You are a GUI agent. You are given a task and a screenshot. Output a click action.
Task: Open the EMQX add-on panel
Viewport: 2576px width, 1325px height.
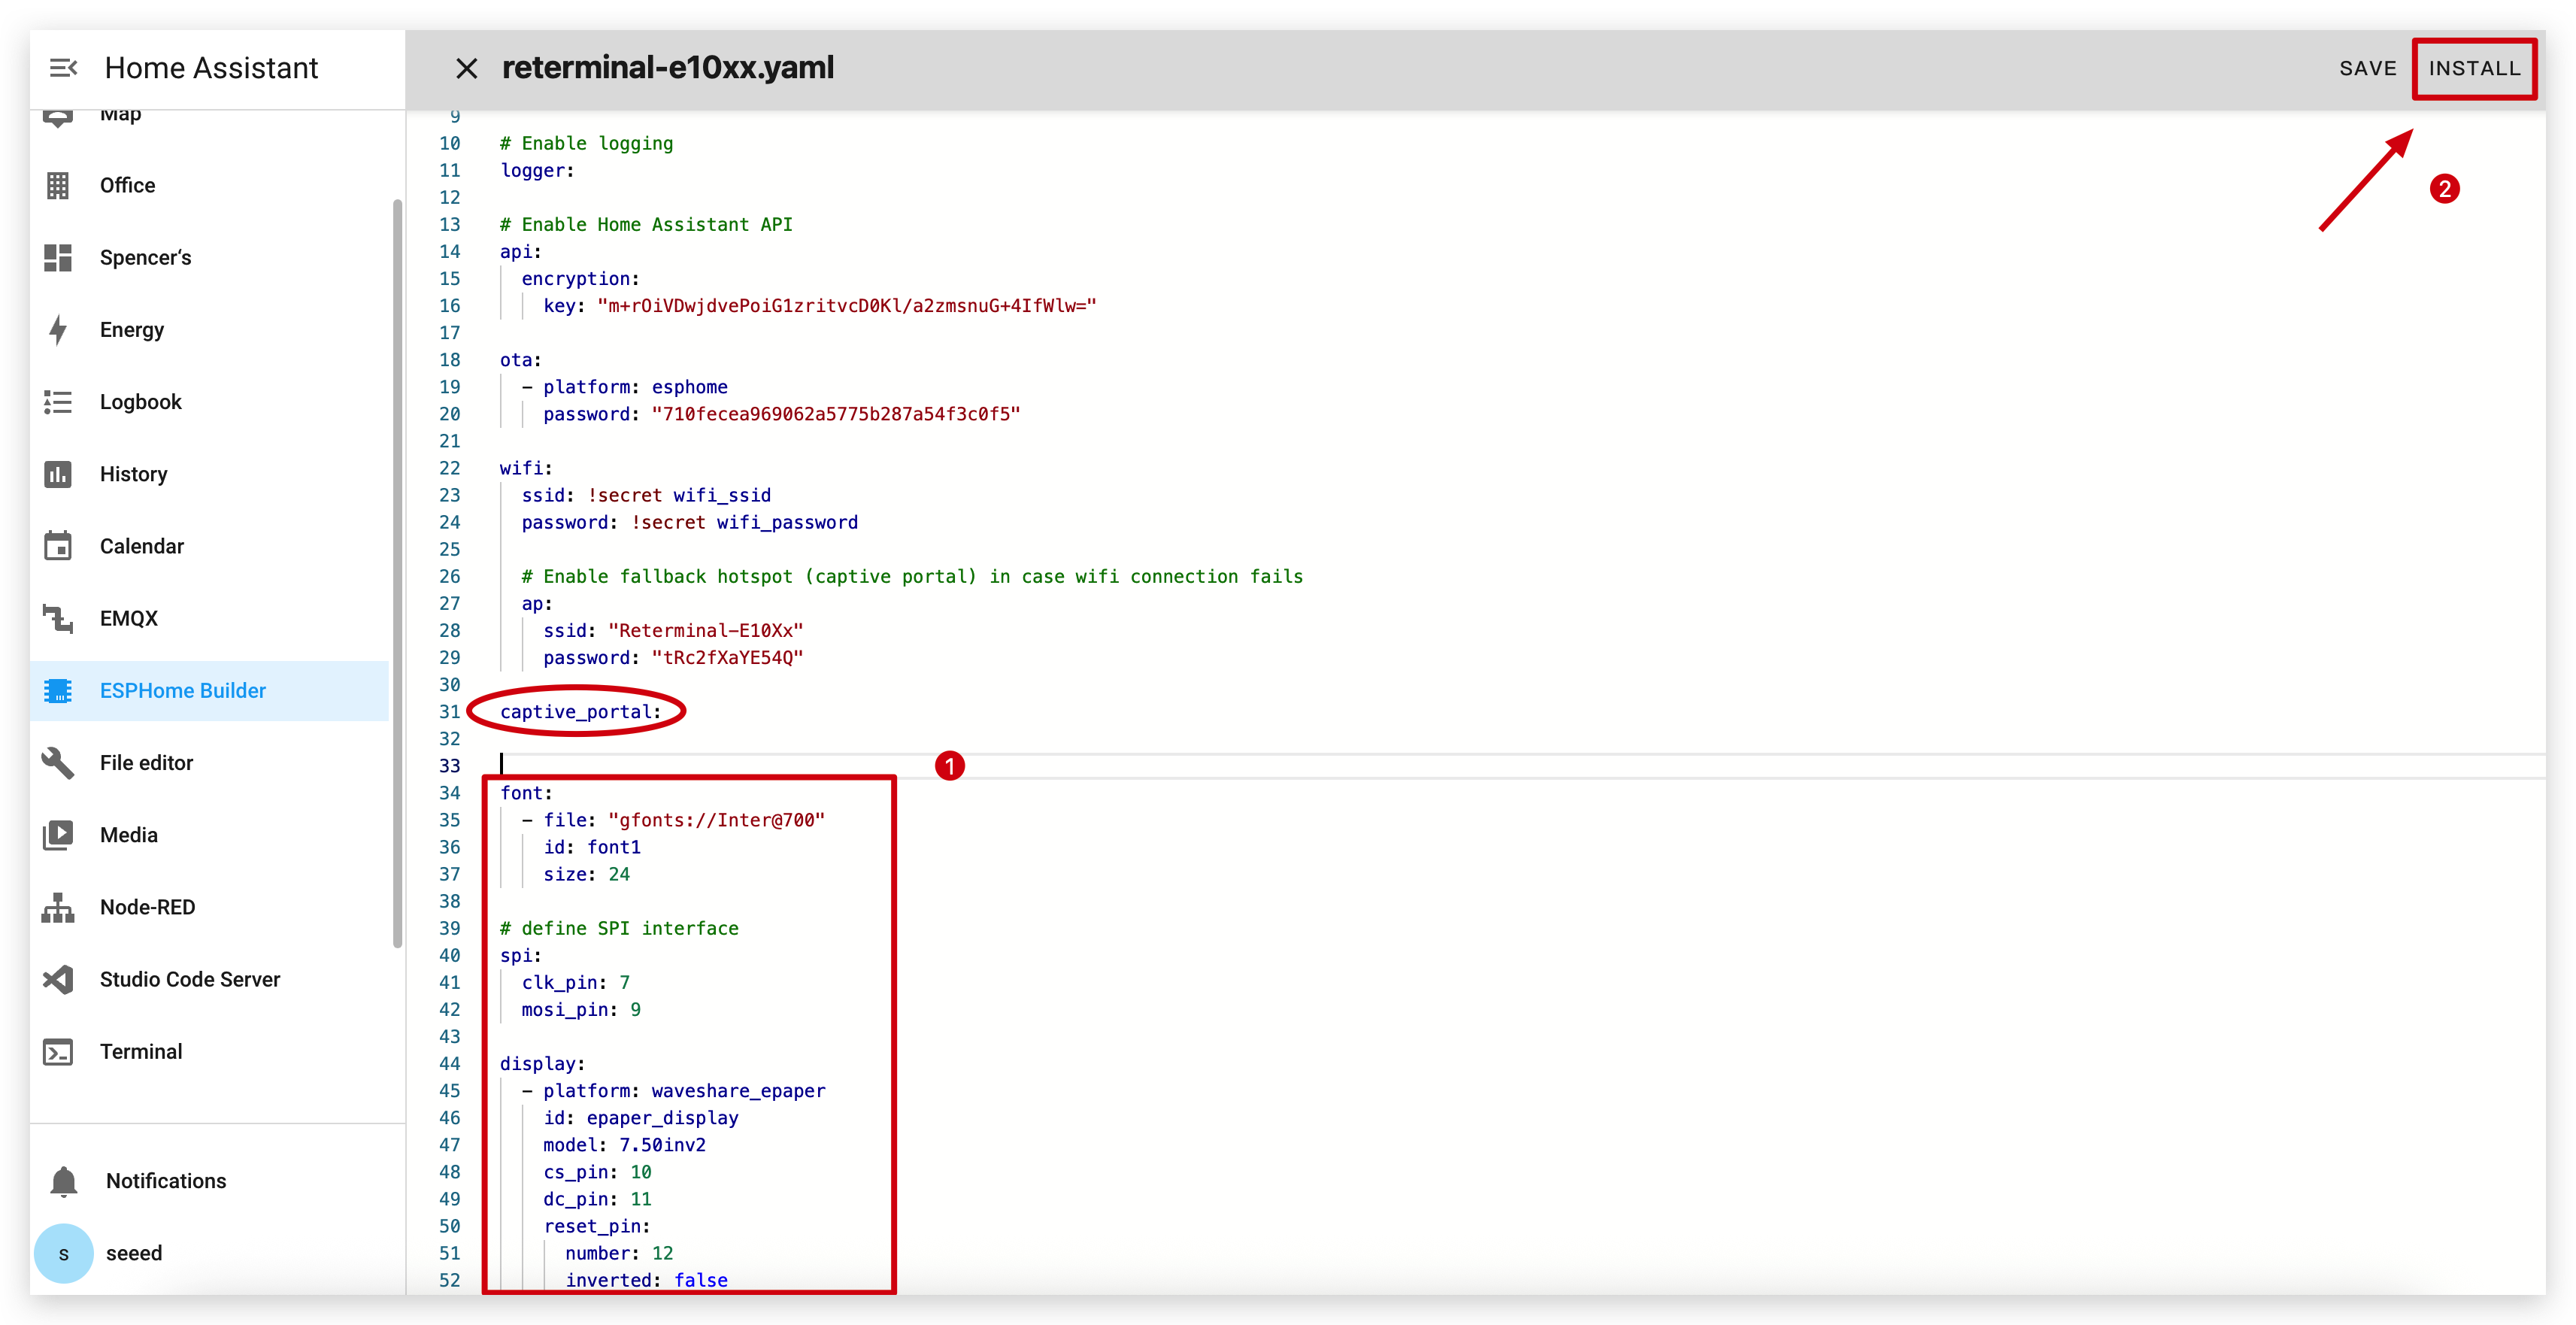209,618
